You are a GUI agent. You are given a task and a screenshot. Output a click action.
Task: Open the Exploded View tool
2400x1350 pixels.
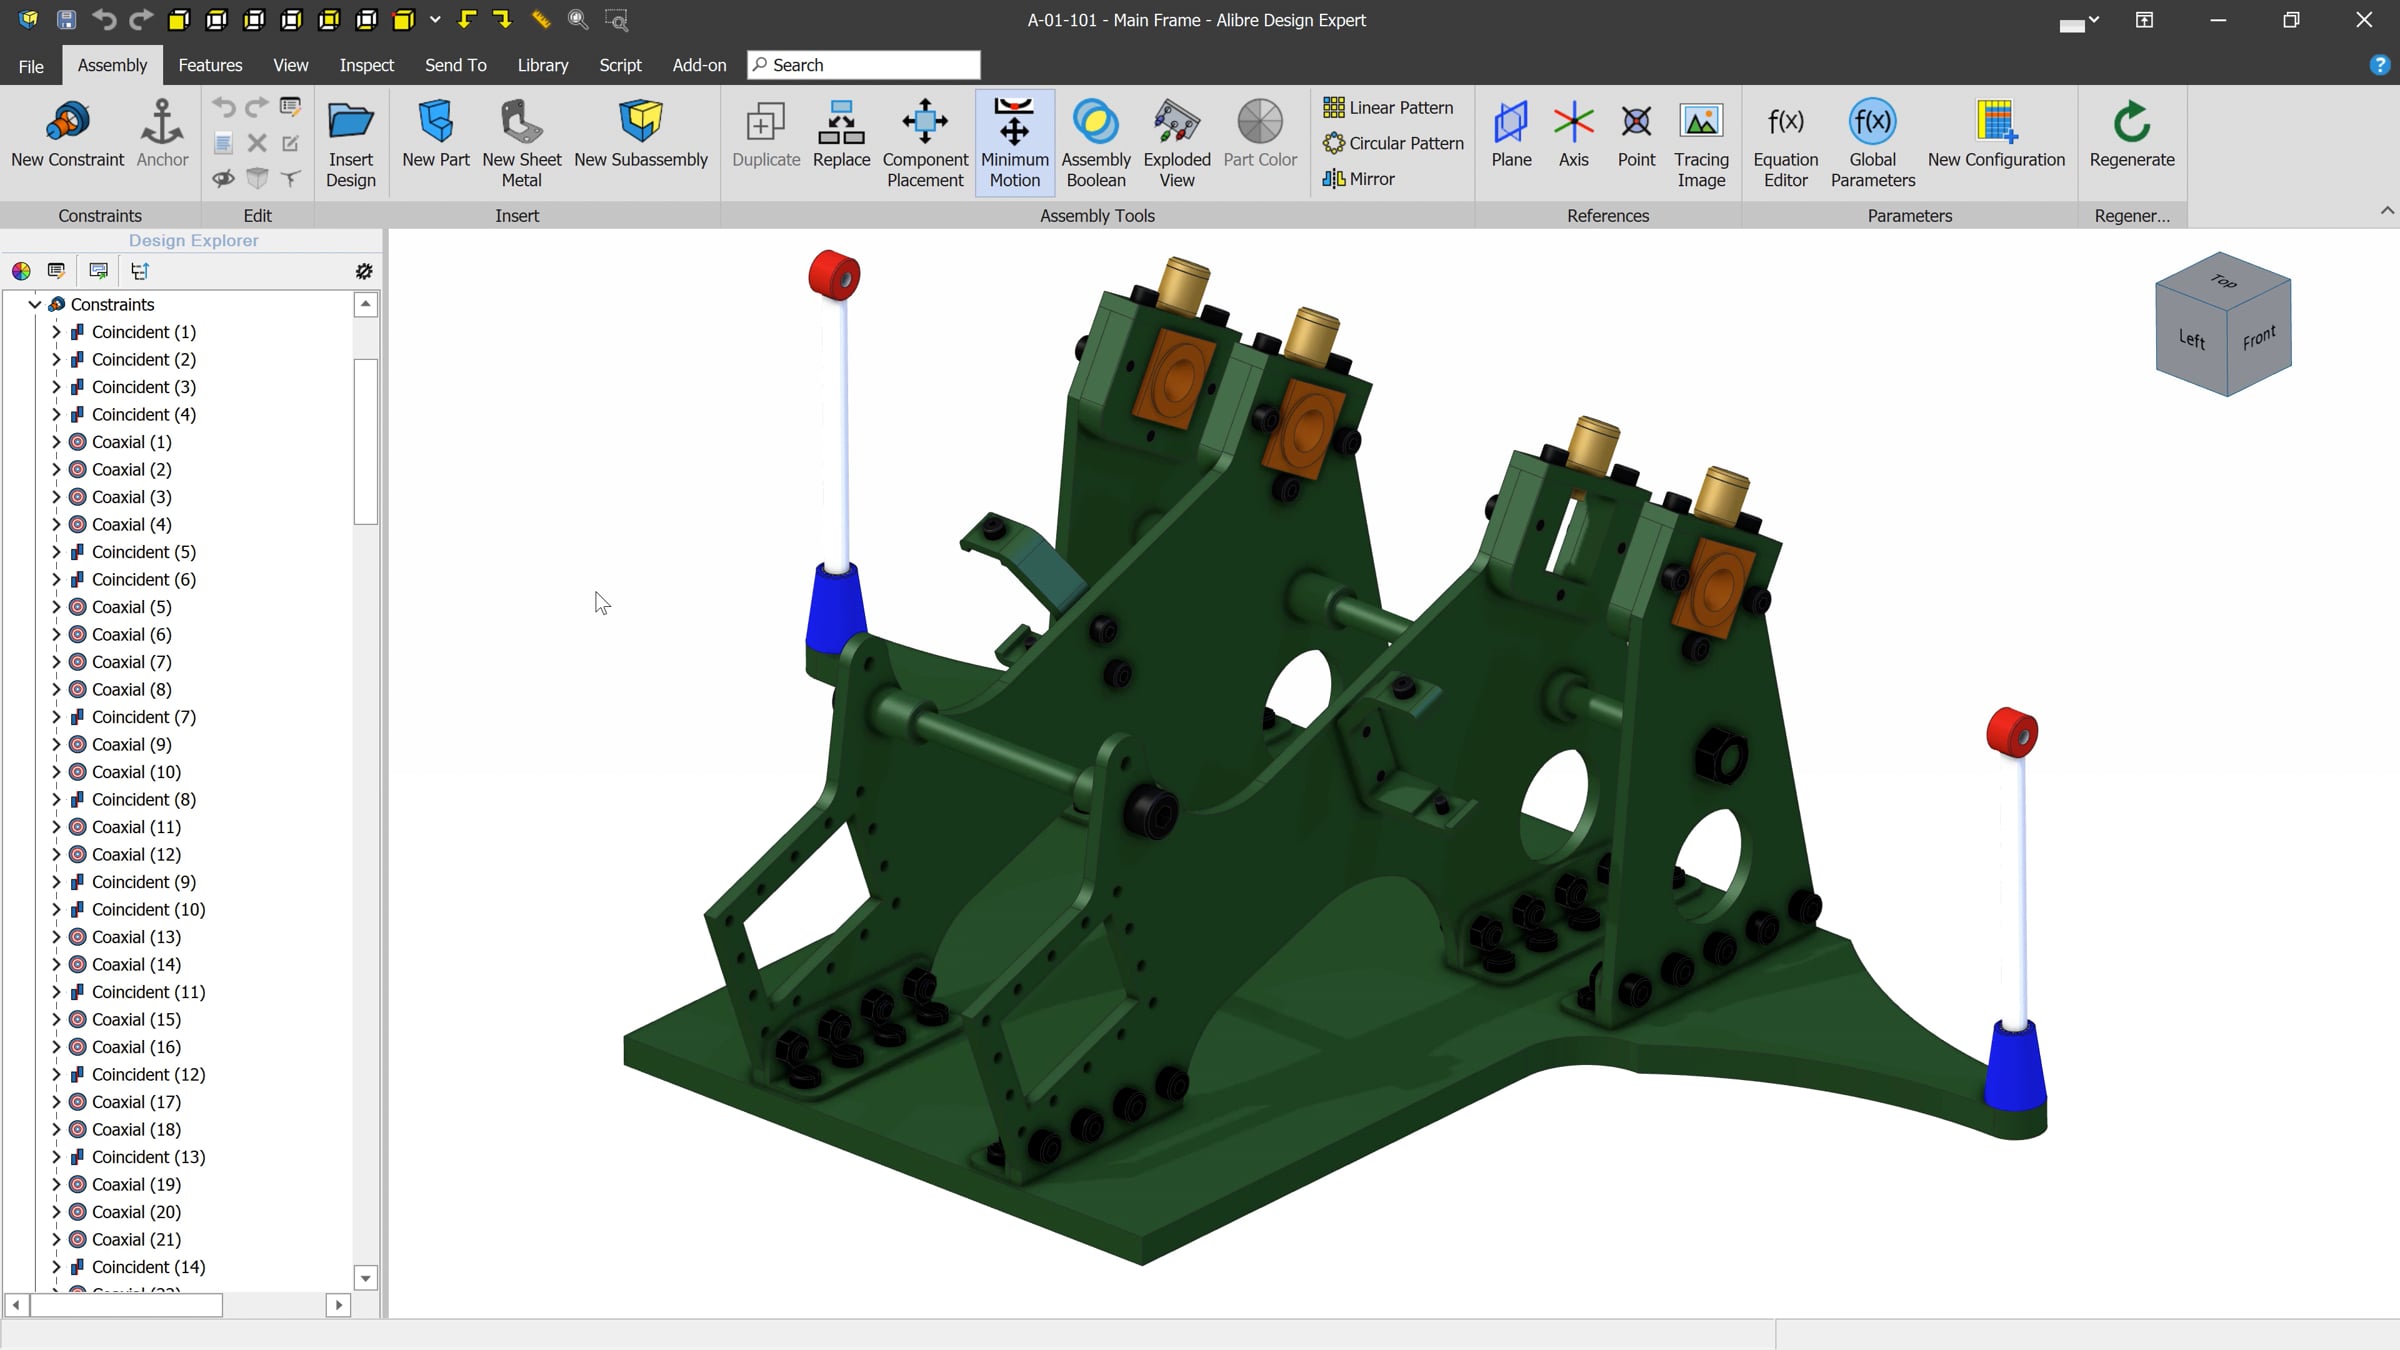[x=1176, y=123]
